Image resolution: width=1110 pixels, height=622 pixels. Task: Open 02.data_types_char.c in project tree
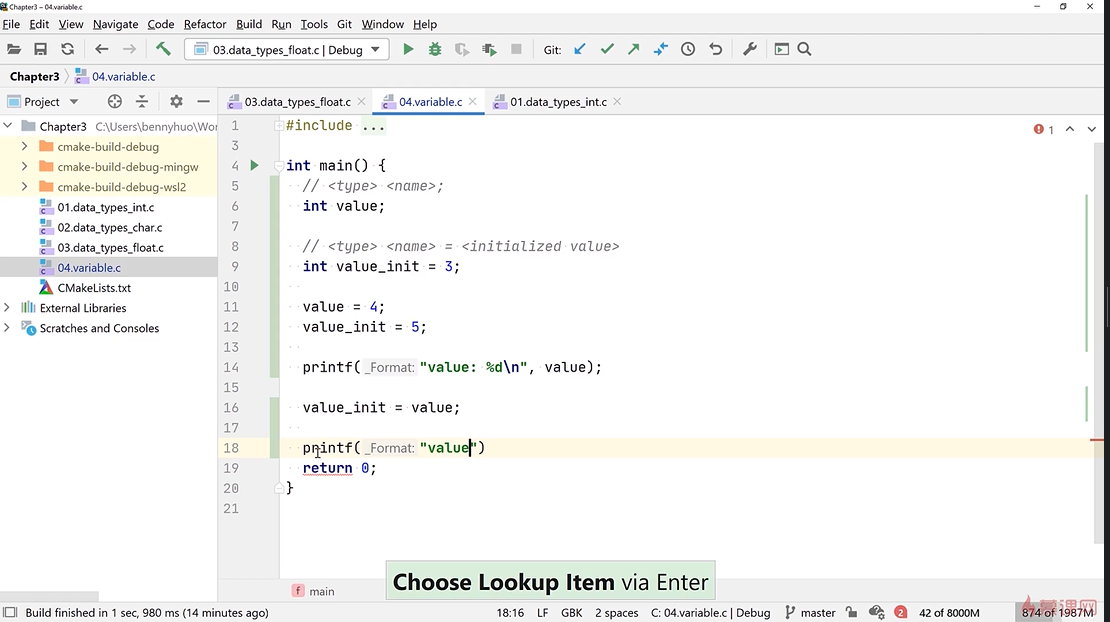[110, 228]
